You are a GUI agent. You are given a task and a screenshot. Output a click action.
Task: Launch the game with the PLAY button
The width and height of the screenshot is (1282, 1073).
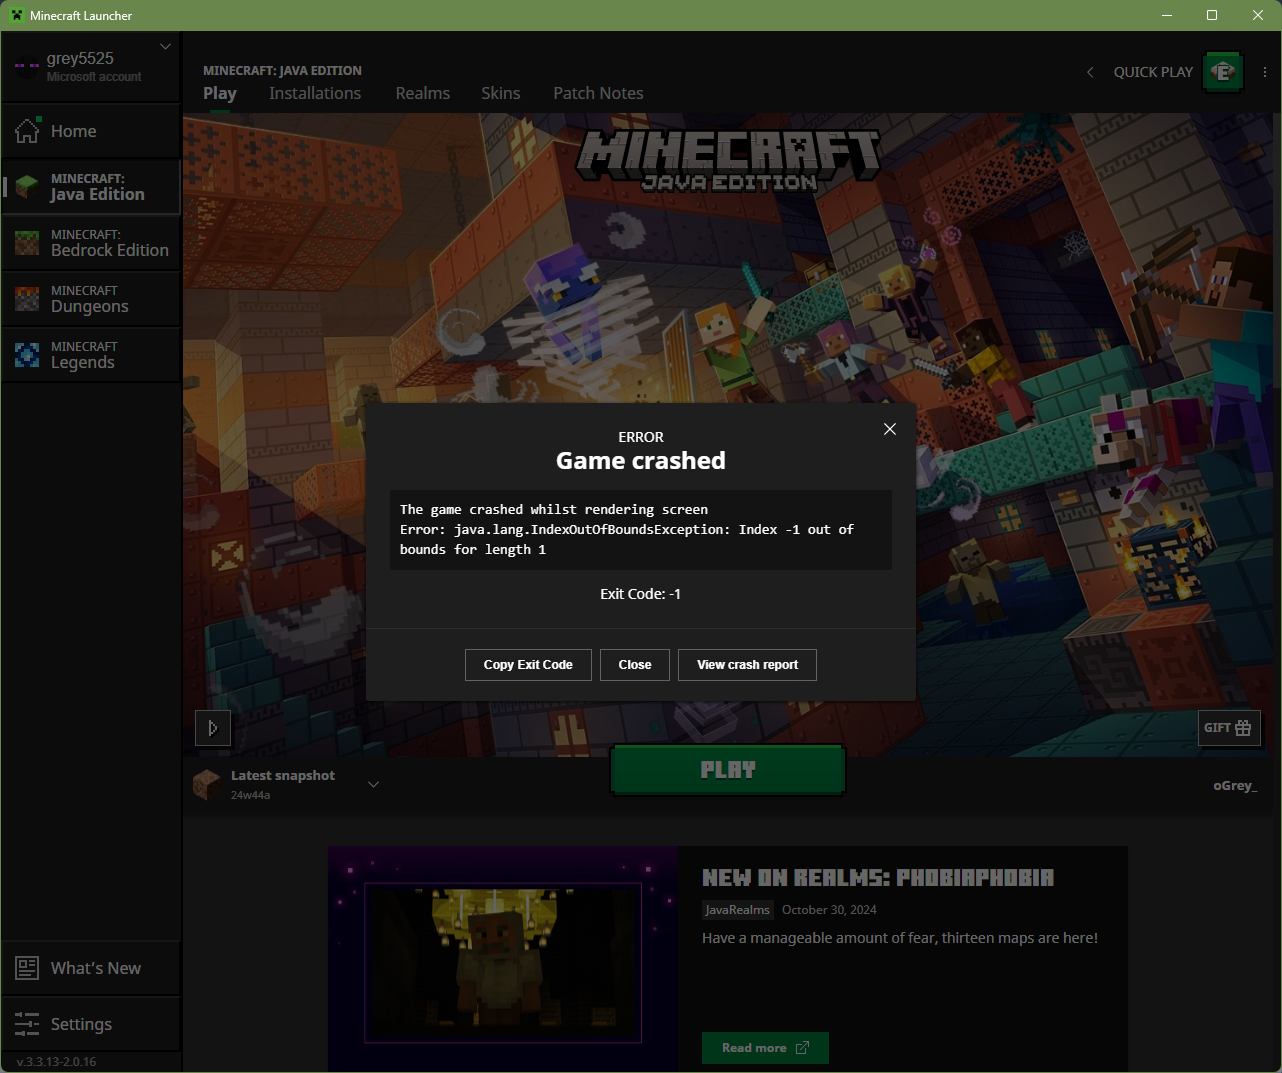pyautogui.click(x=728, y=770)
